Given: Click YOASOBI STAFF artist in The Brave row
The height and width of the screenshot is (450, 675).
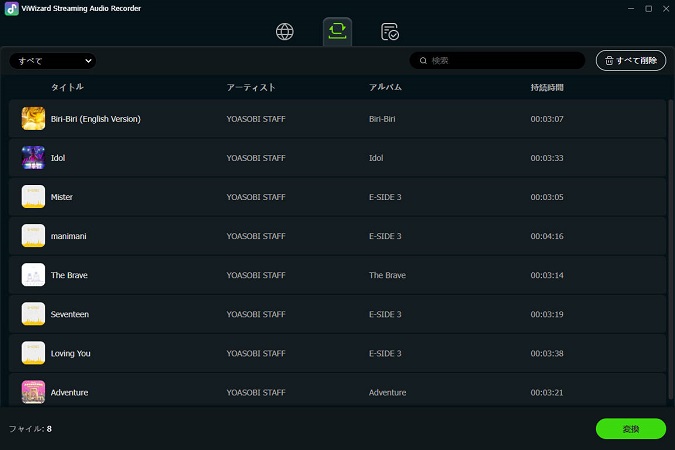Looking at the screenshot, I should (x=256, y=275).
